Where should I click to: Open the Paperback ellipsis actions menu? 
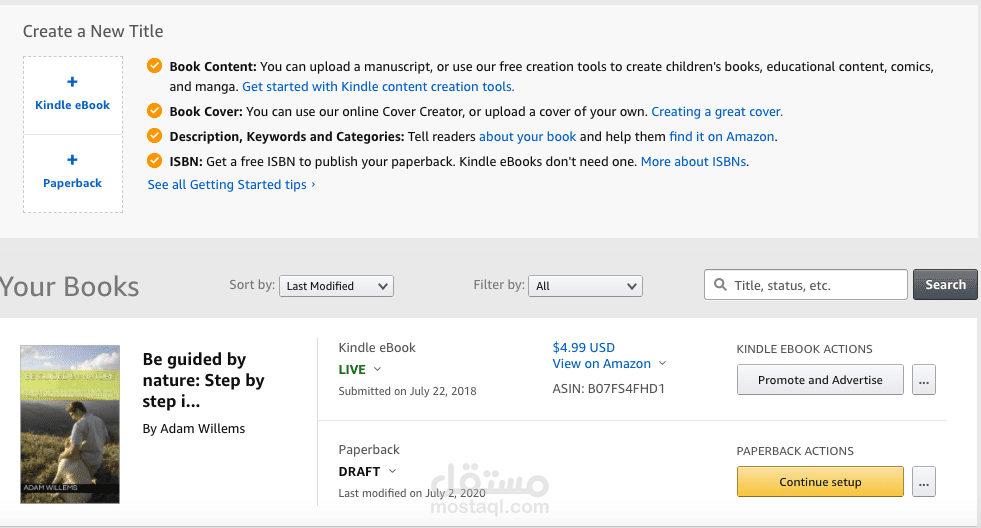coord(924,482)
